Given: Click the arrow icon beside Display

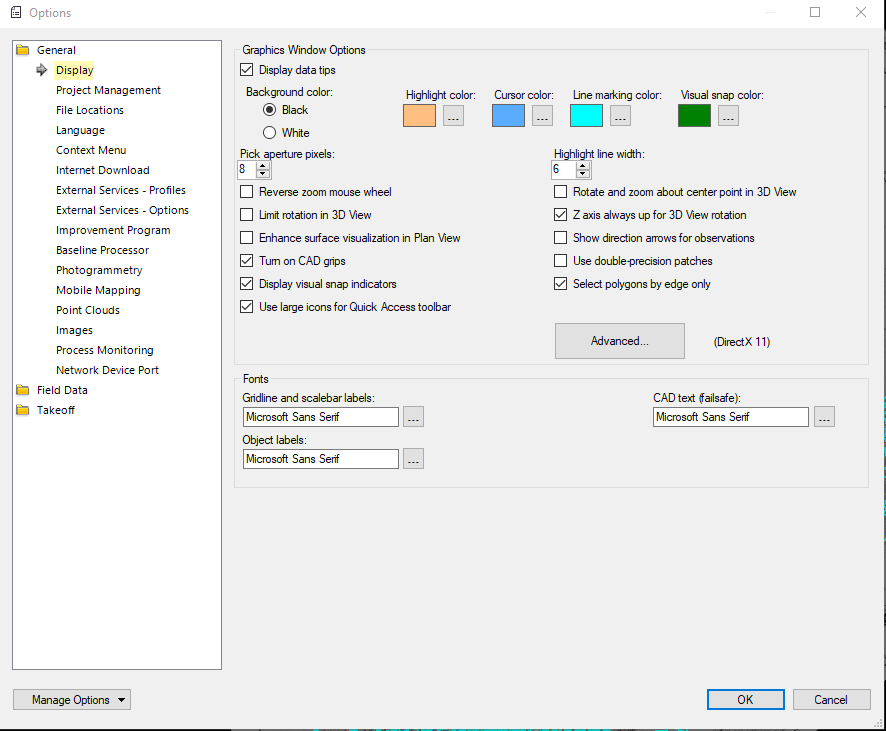Looking at the screenshot, I should pyautogui.click(x=42, y=70).
